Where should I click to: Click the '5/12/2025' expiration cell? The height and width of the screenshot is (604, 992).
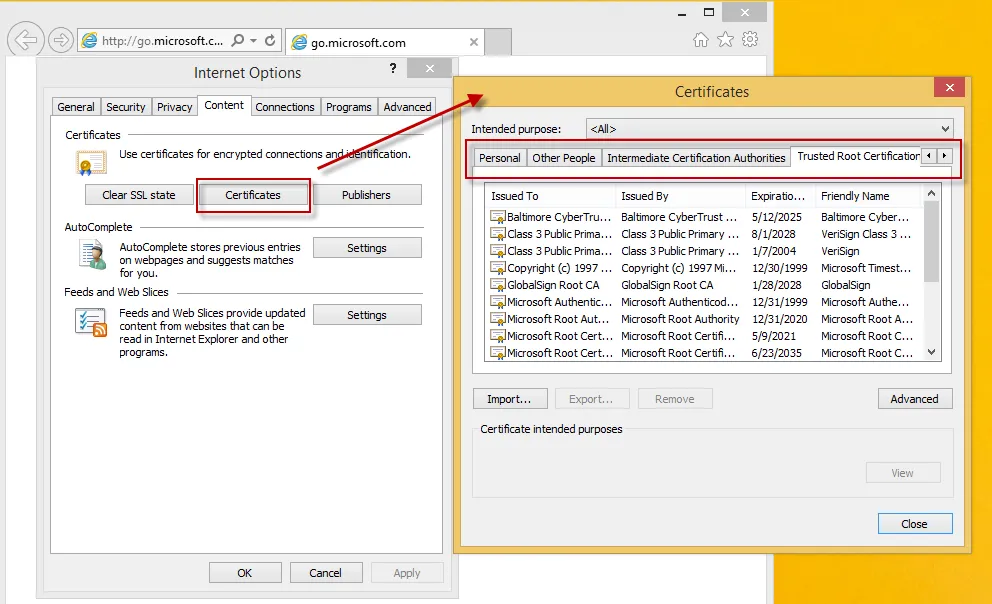[x=776, y=217]
